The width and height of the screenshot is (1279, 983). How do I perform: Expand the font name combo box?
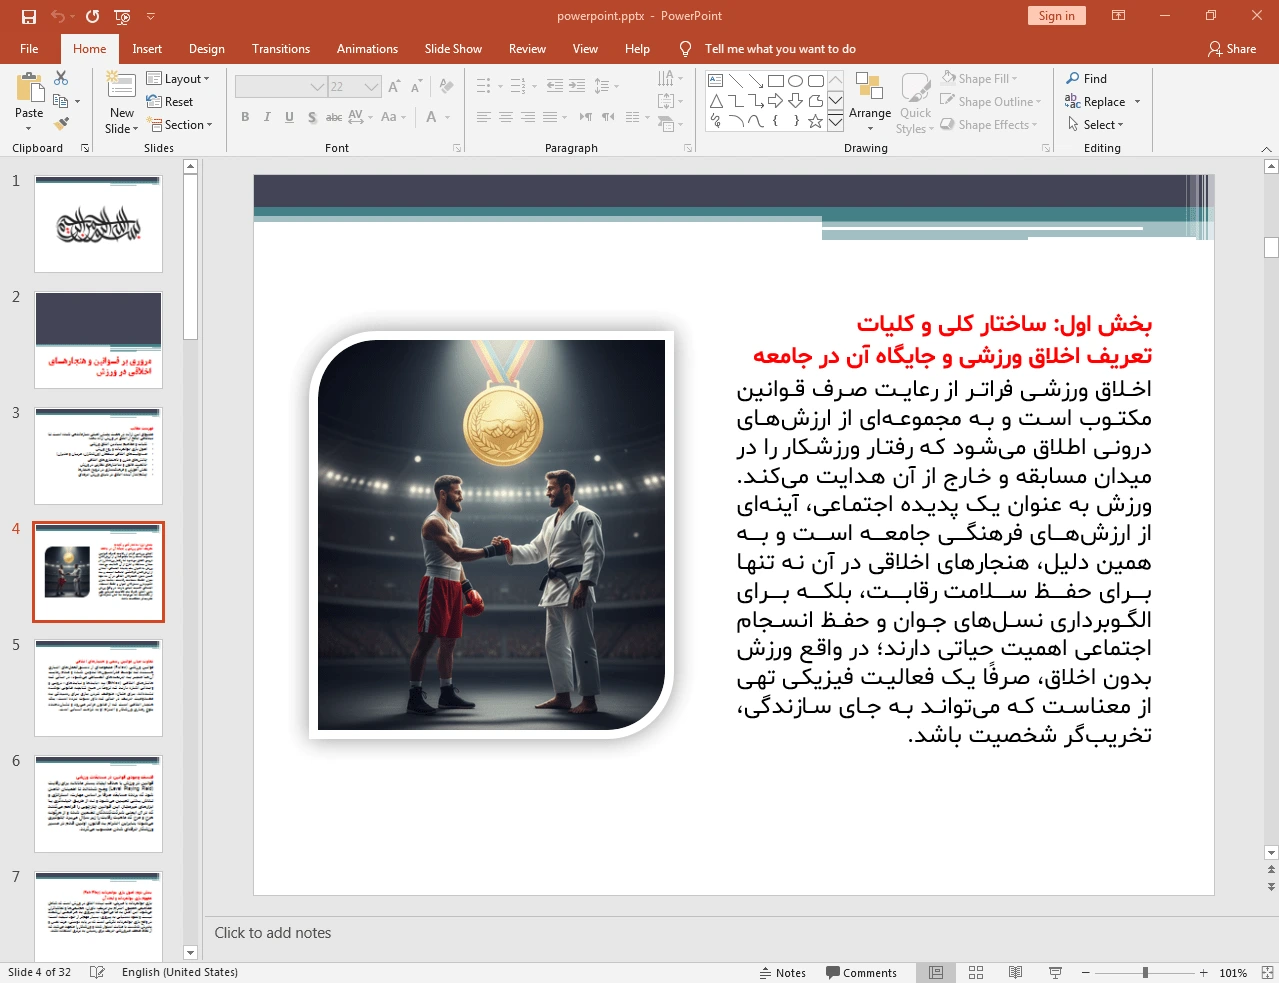tap(317, 87)
